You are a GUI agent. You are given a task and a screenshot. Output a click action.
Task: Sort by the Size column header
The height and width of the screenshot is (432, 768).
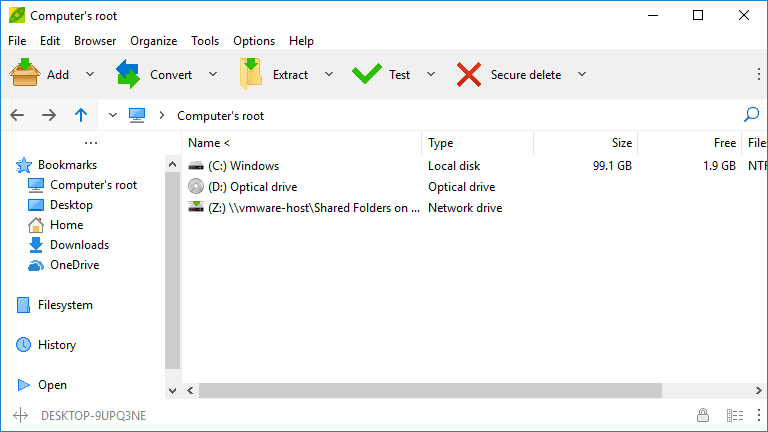click(585, 143)
